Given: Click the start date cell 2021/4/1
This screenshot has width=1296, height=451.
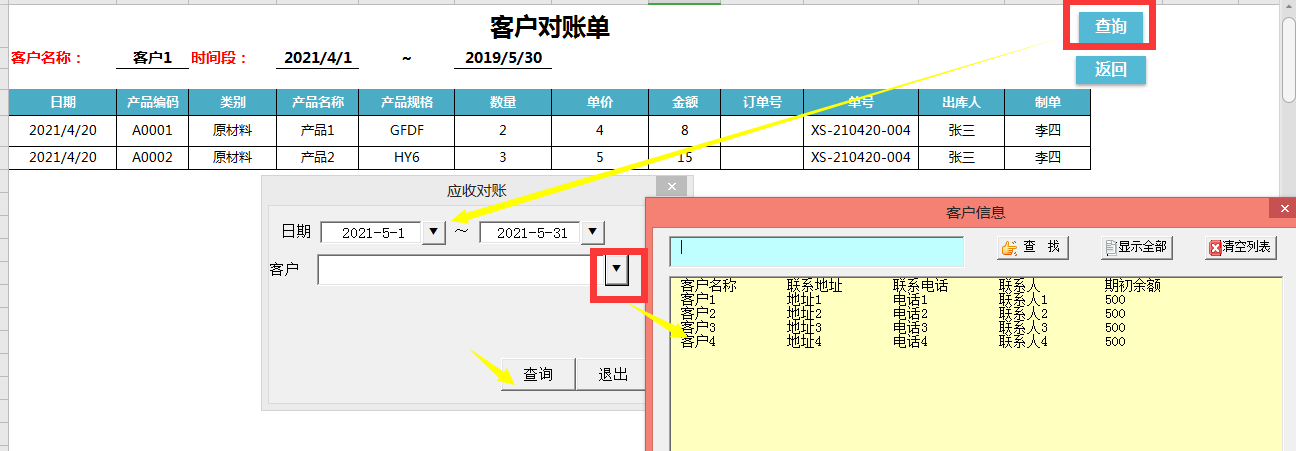Looking at the screenshot, I should [x=318, y=58].
